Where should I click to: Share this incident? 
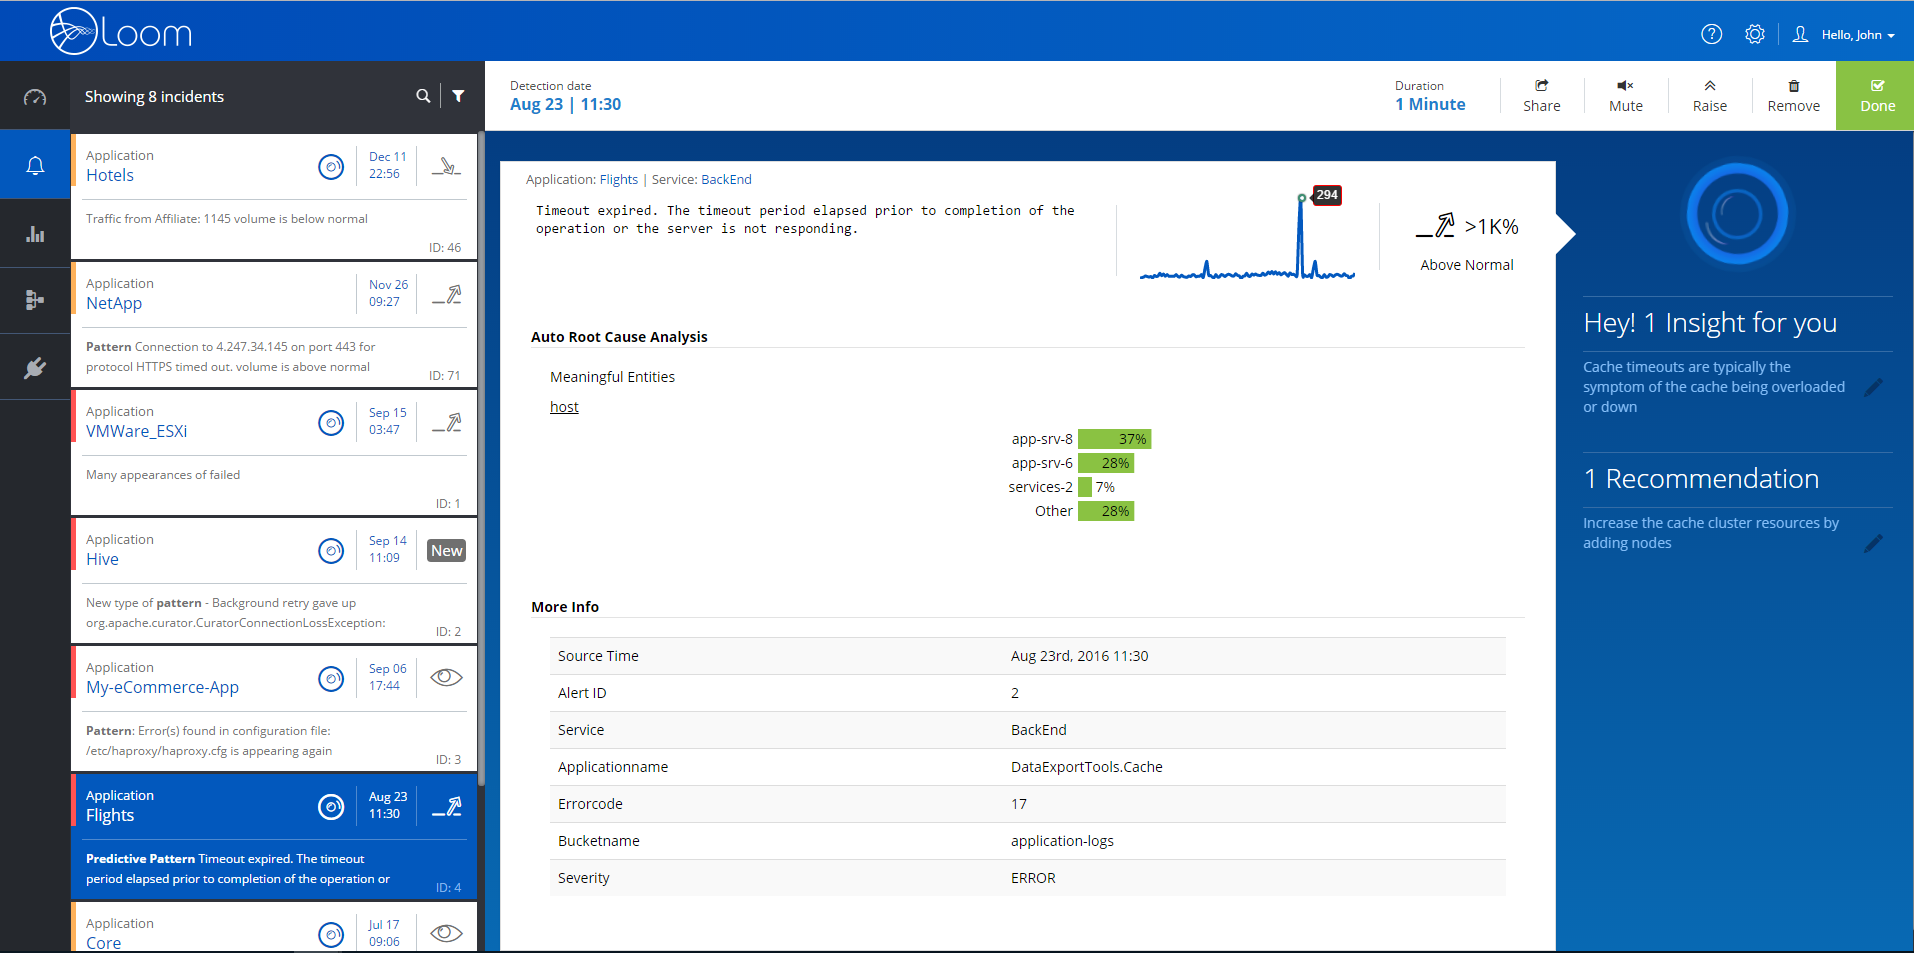tap(1541, 96)
